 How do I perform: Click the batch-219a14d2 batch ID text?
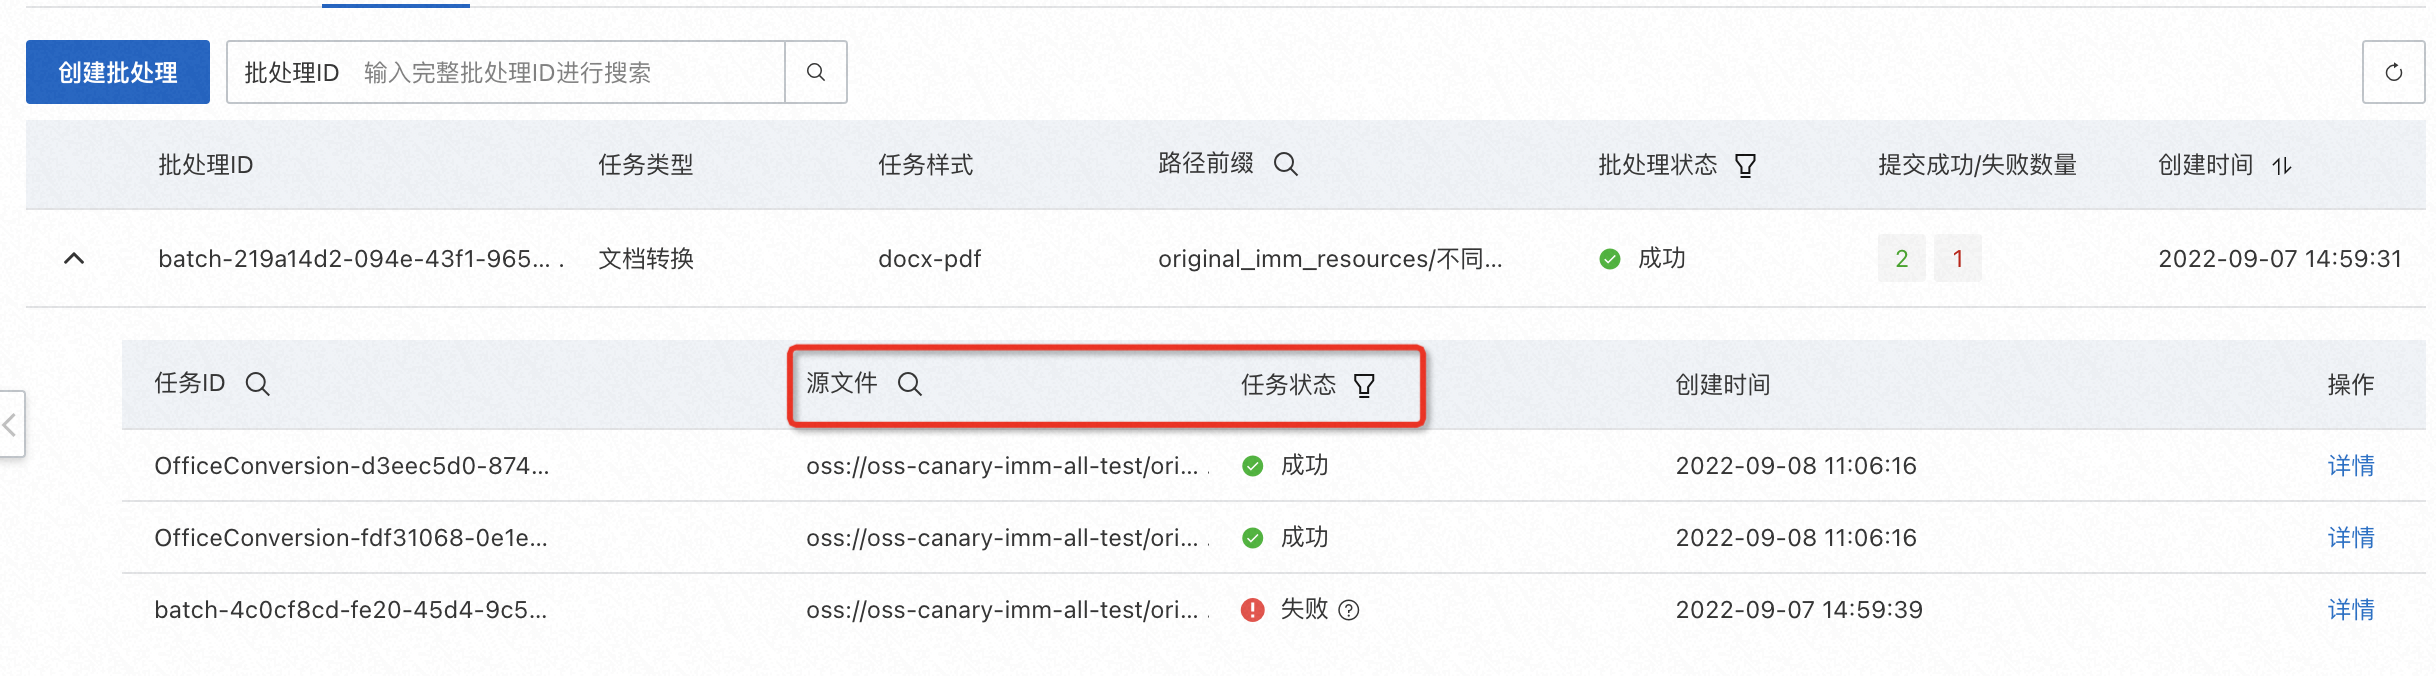click(x=354, y=259)
